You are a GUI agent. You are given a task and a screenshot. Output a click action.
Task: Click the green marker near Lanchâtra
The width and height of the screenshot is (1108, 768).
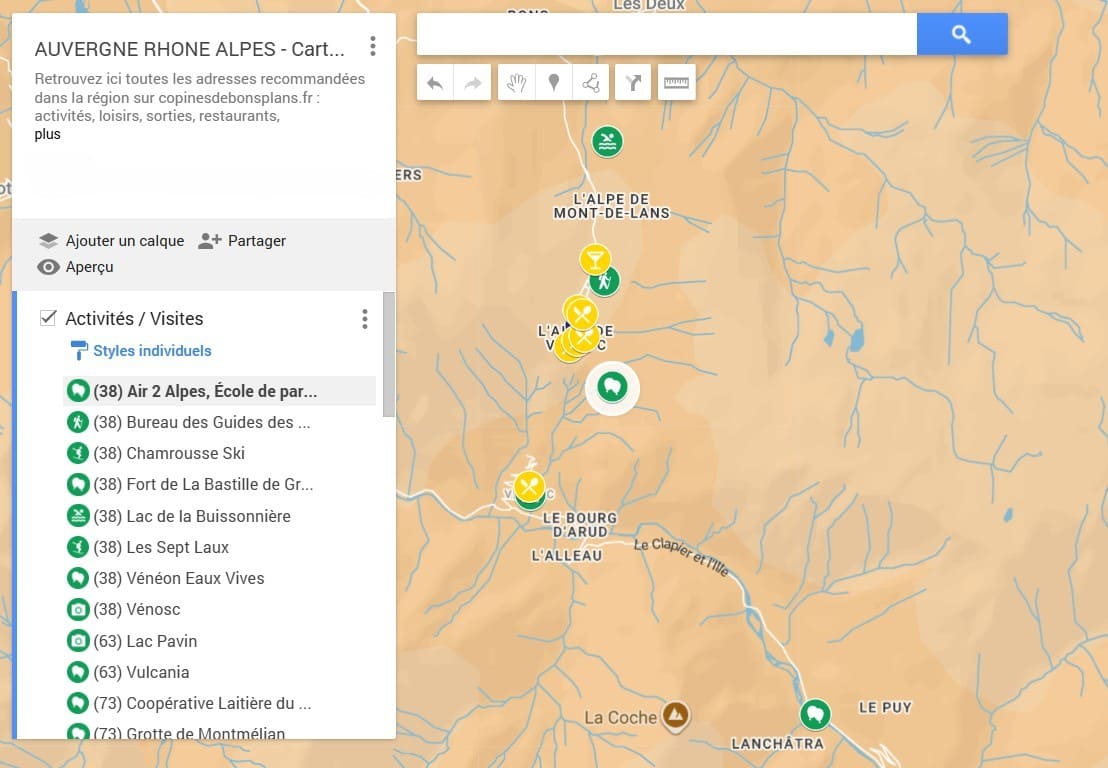pos(815,714)
